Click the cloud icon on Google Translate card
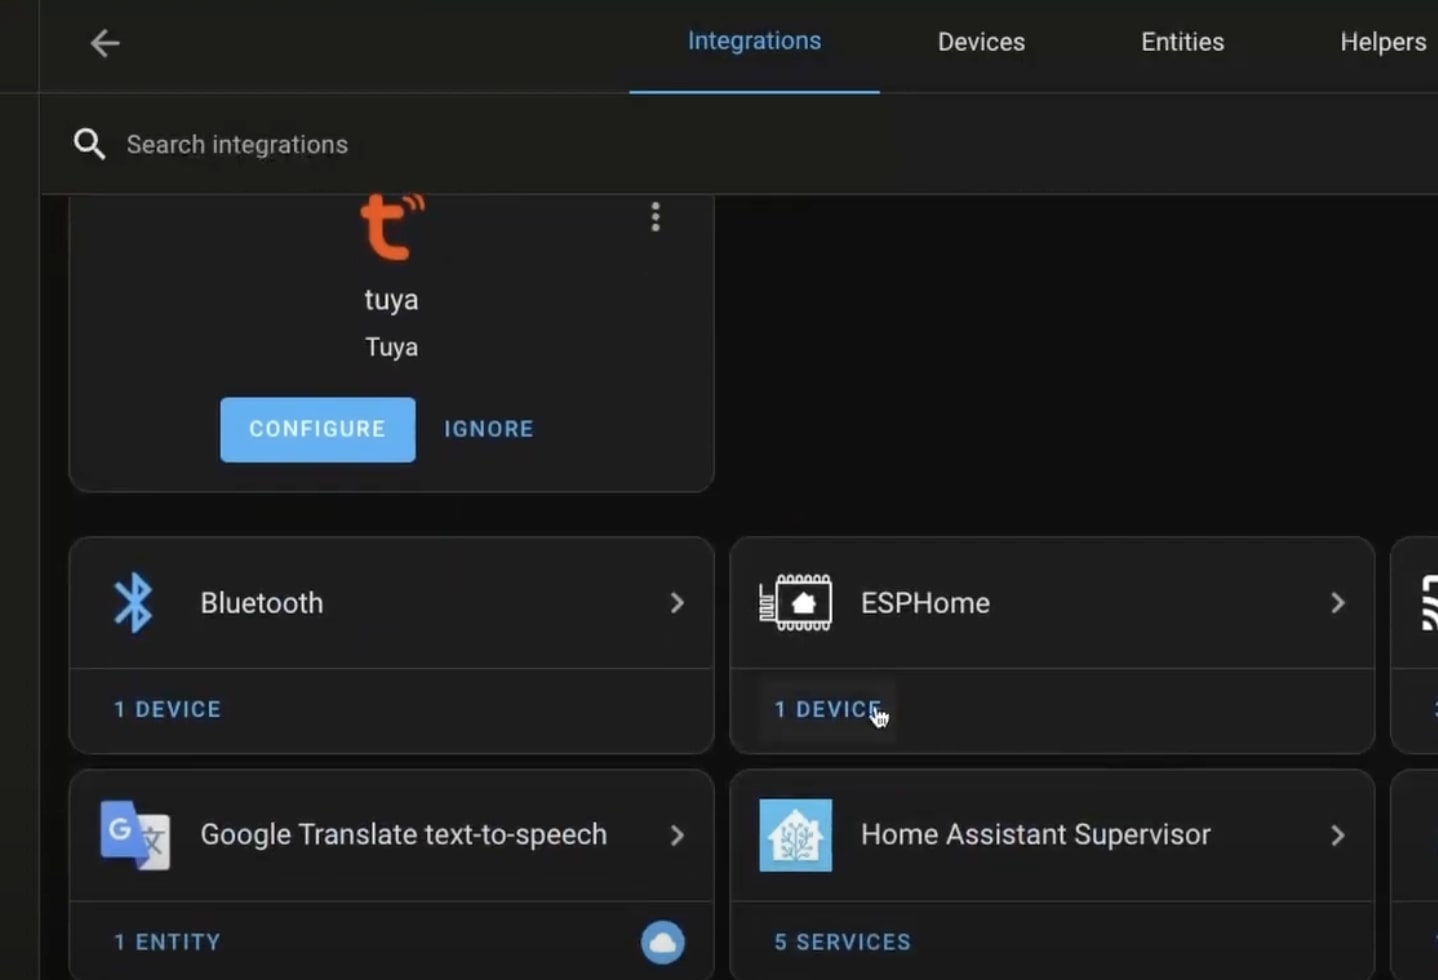Viewport: 1438px width, 980px height. click(663, 941)
